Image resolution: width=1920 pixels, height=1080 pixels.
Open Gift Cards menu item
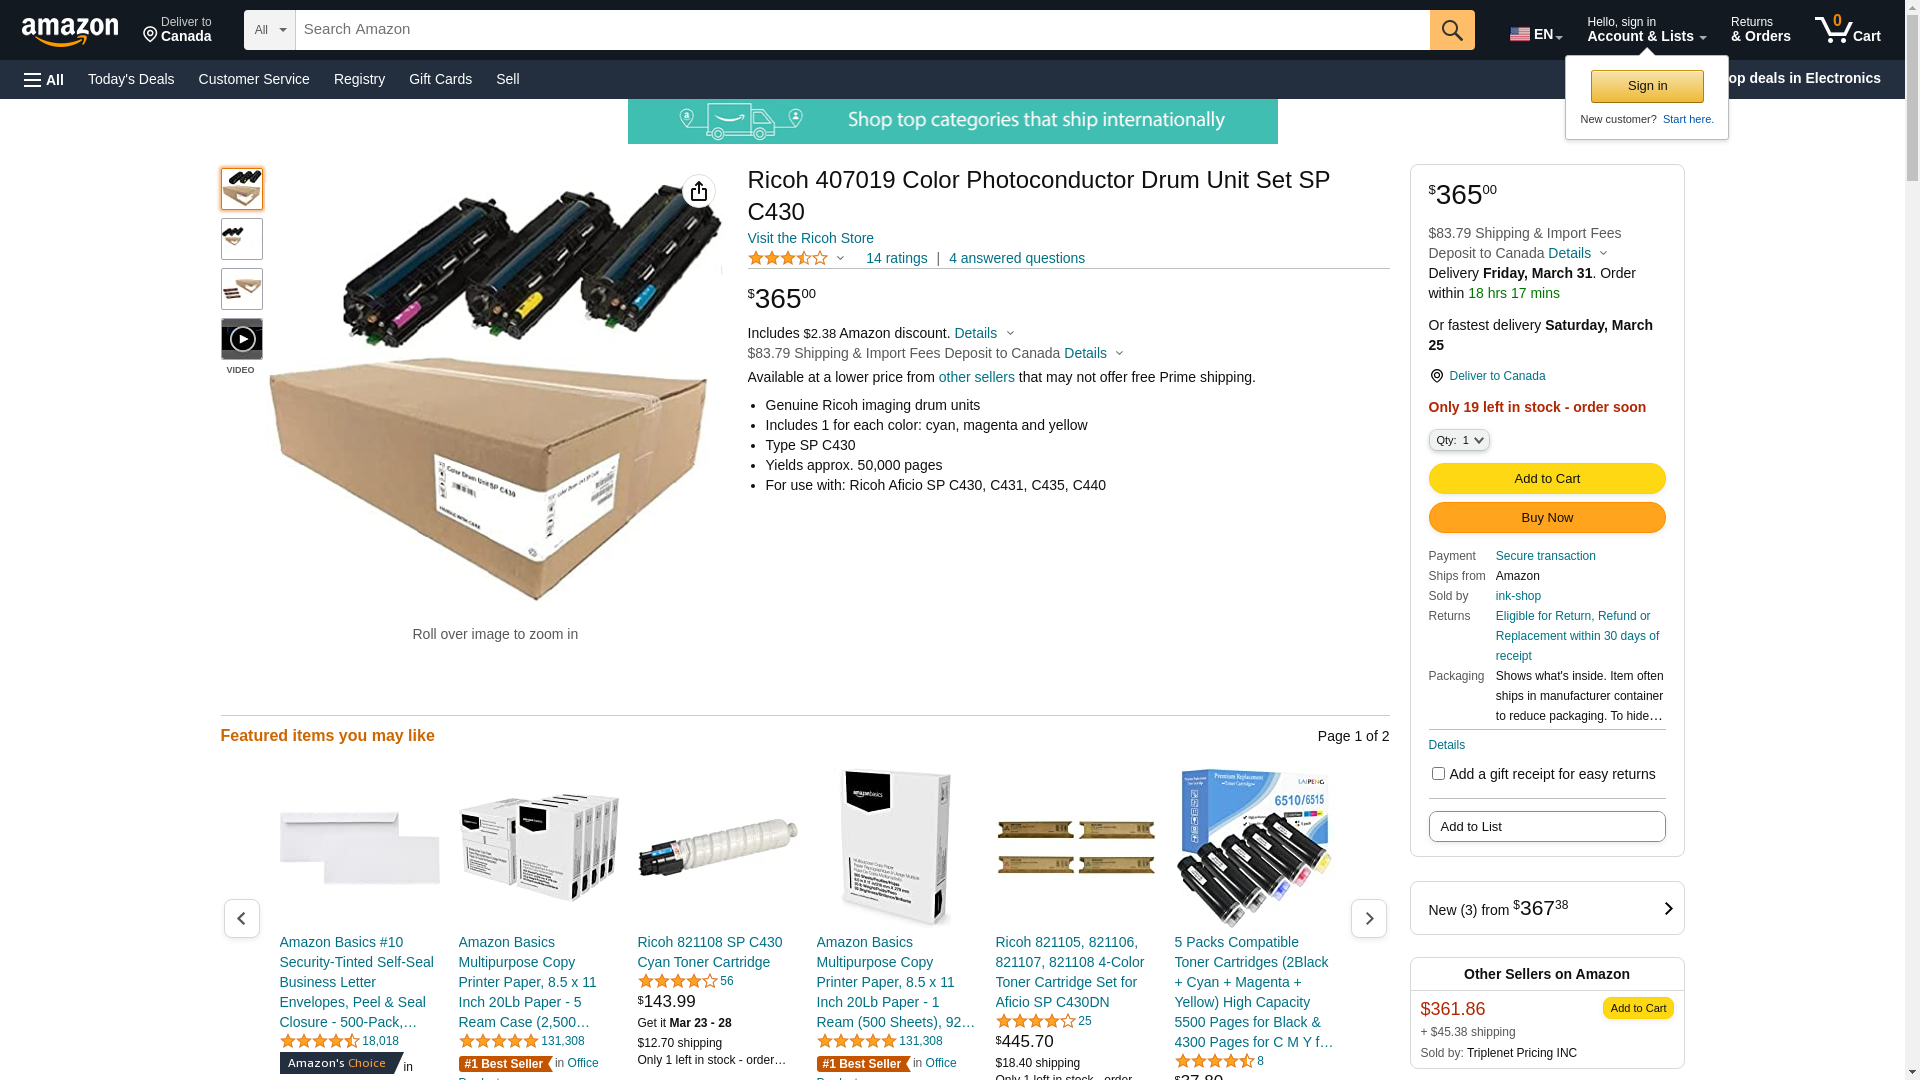440,79
